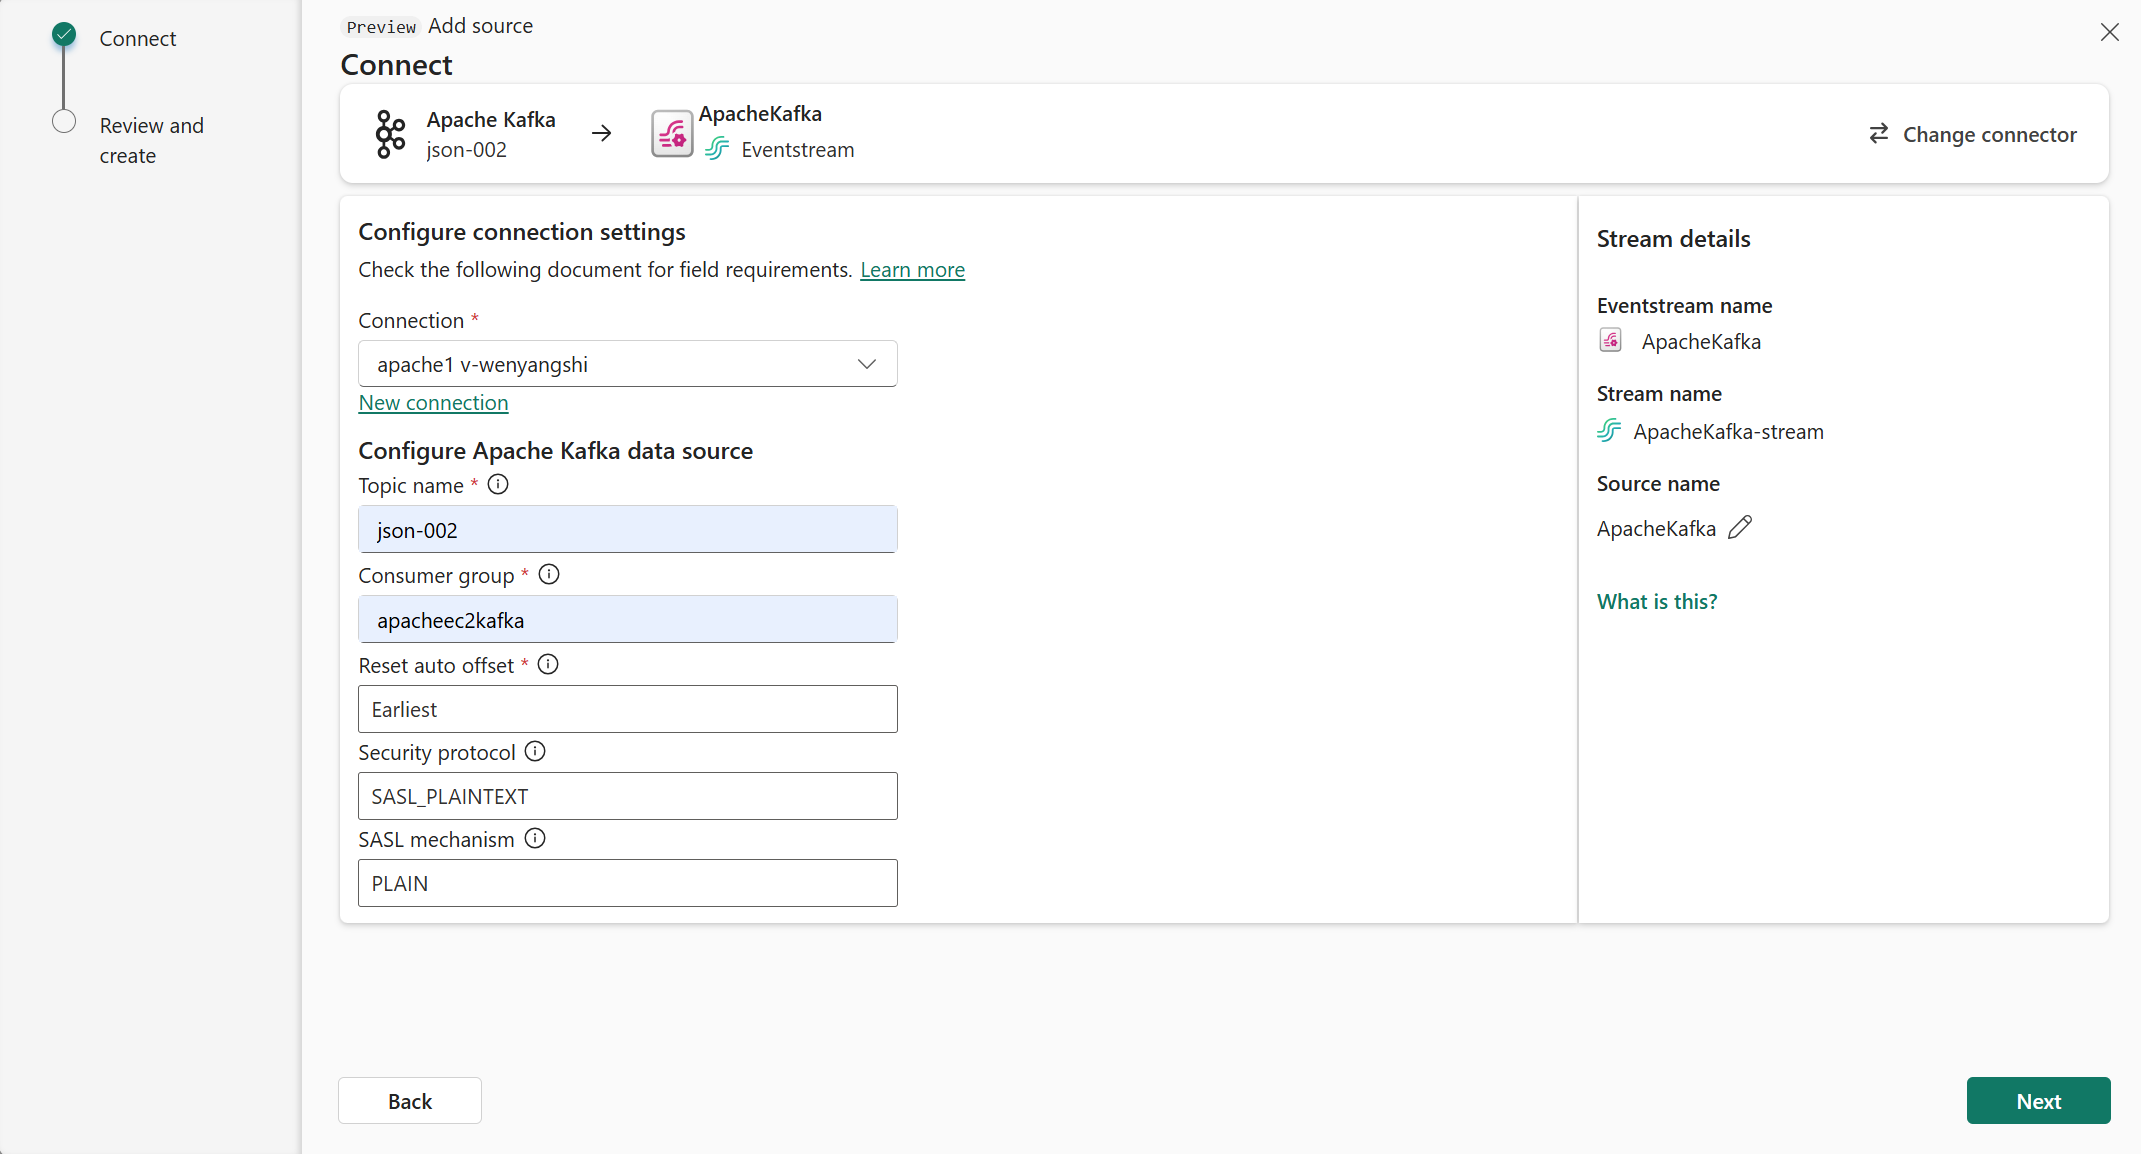
Task: Show info tooltip for Consumer group
Action: pyautogui.click(x=549, y=575)
